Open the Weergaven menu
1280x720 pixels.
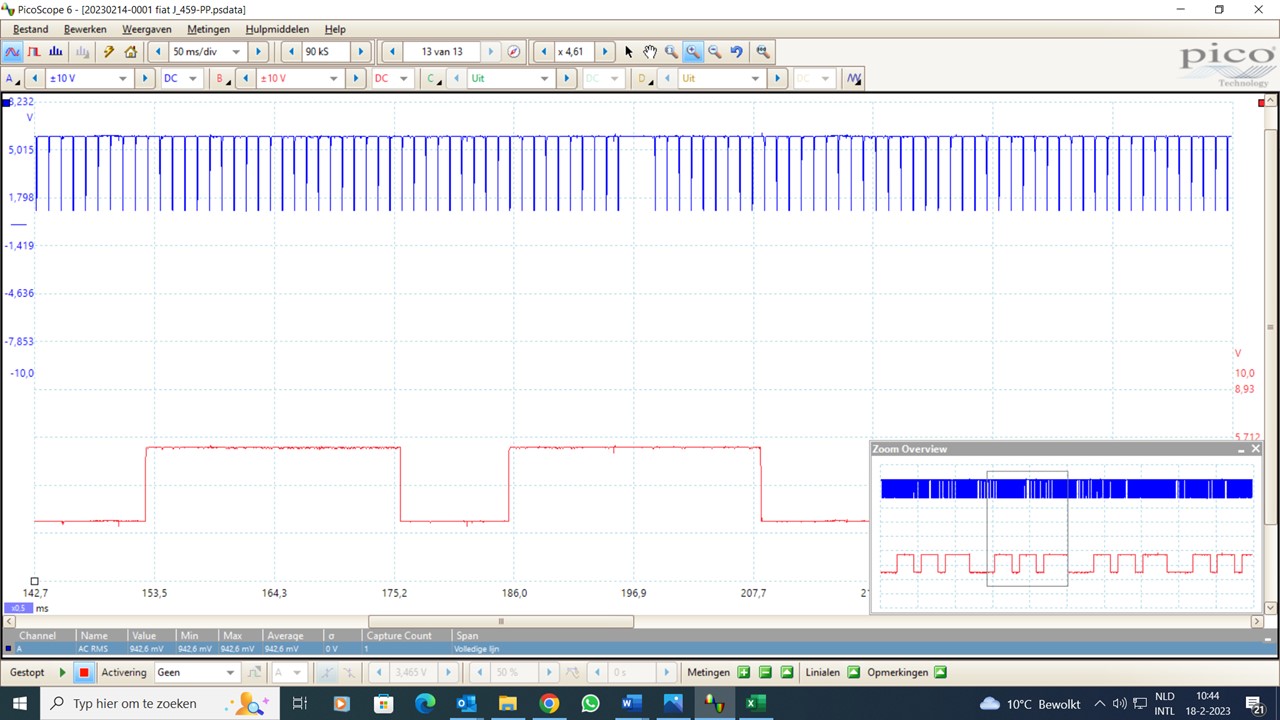pos(147,30)
